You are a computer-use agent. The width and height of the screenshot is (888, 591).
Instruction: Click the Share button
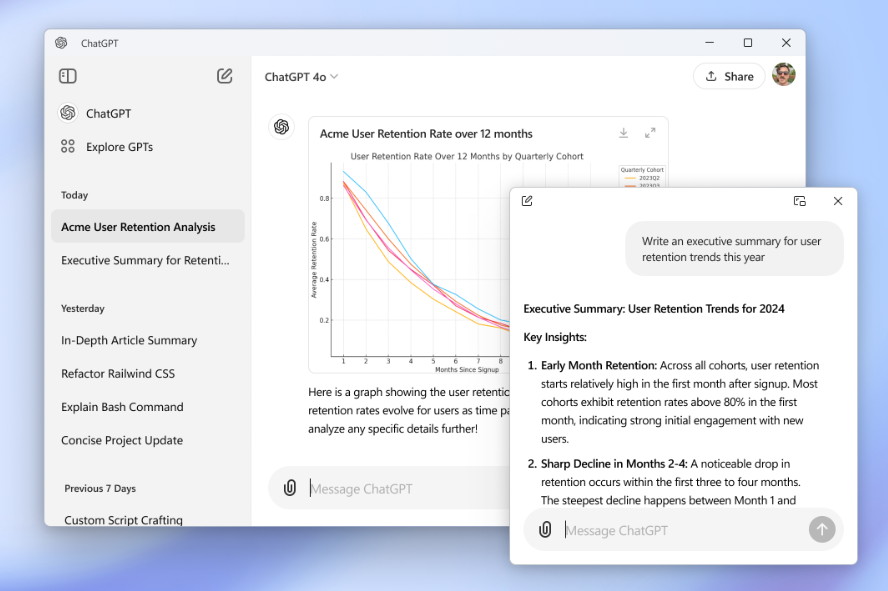(x=729, y=76)
